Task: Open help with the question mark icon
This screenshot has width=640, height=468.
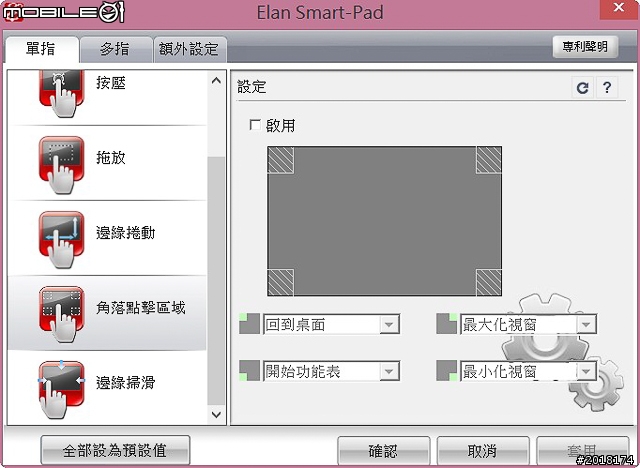Action: [607, 87]
